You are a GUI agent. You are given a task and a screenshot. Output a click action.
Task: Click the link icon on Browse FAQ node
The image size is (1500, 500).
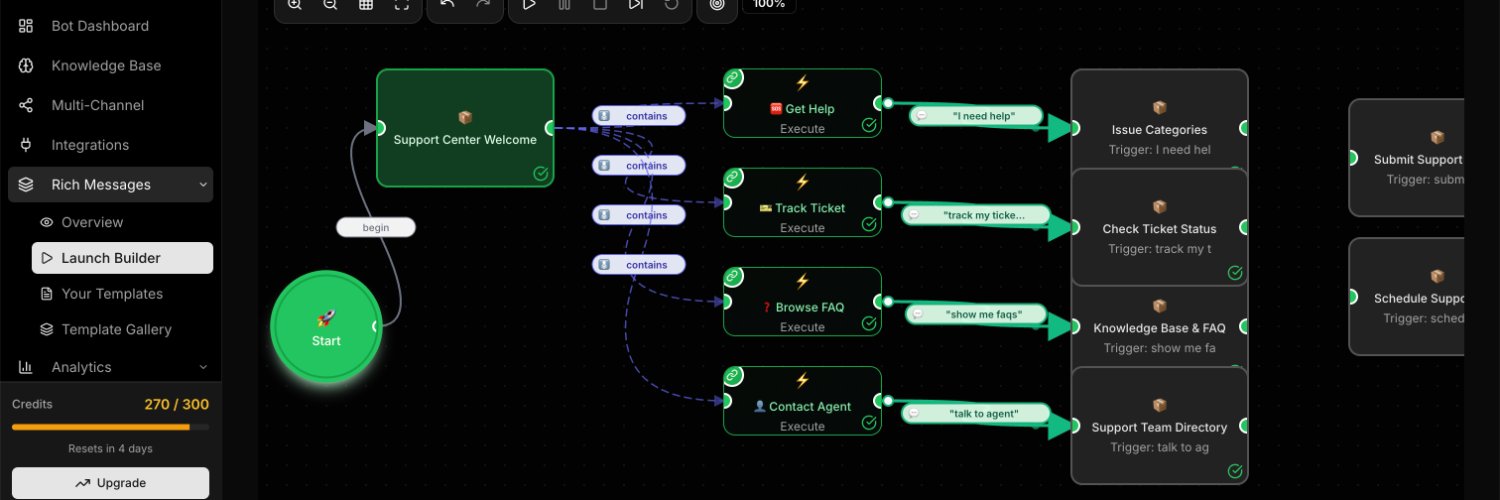tap(733, 276)
